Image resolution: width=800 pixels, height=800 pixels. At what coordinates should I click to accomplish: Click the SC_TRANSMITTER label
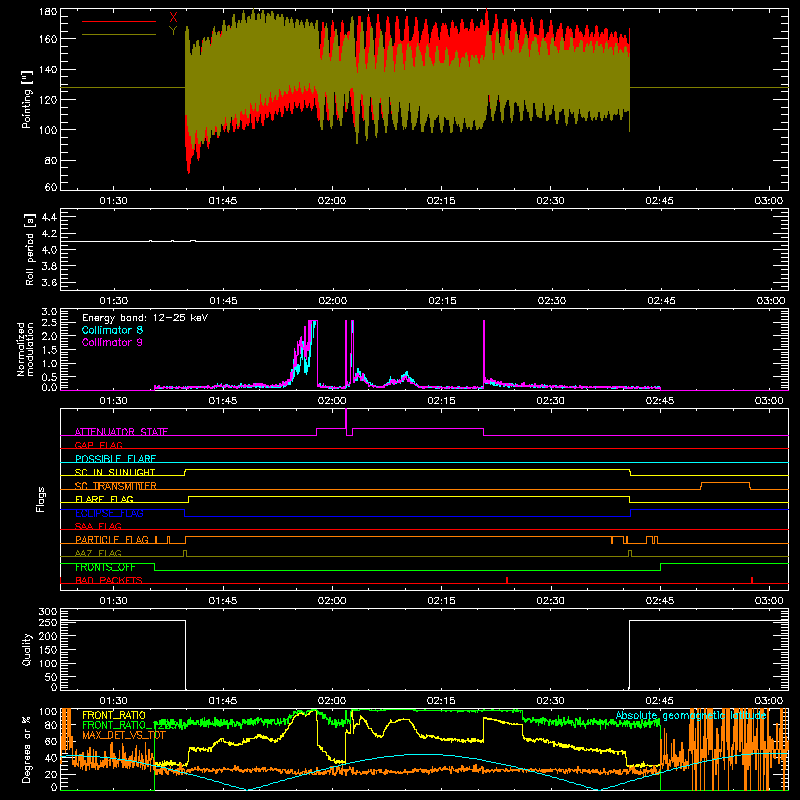pyautogui.click(x=115, y=486)
